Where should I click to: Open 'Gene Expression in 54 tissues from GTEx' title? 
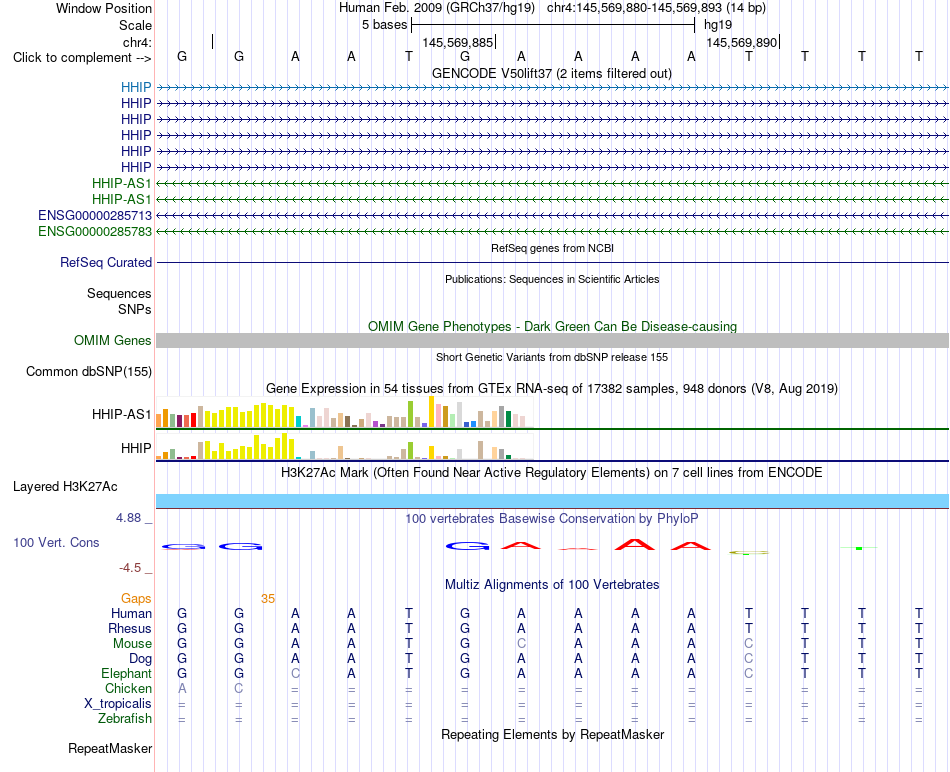point(552,388)
